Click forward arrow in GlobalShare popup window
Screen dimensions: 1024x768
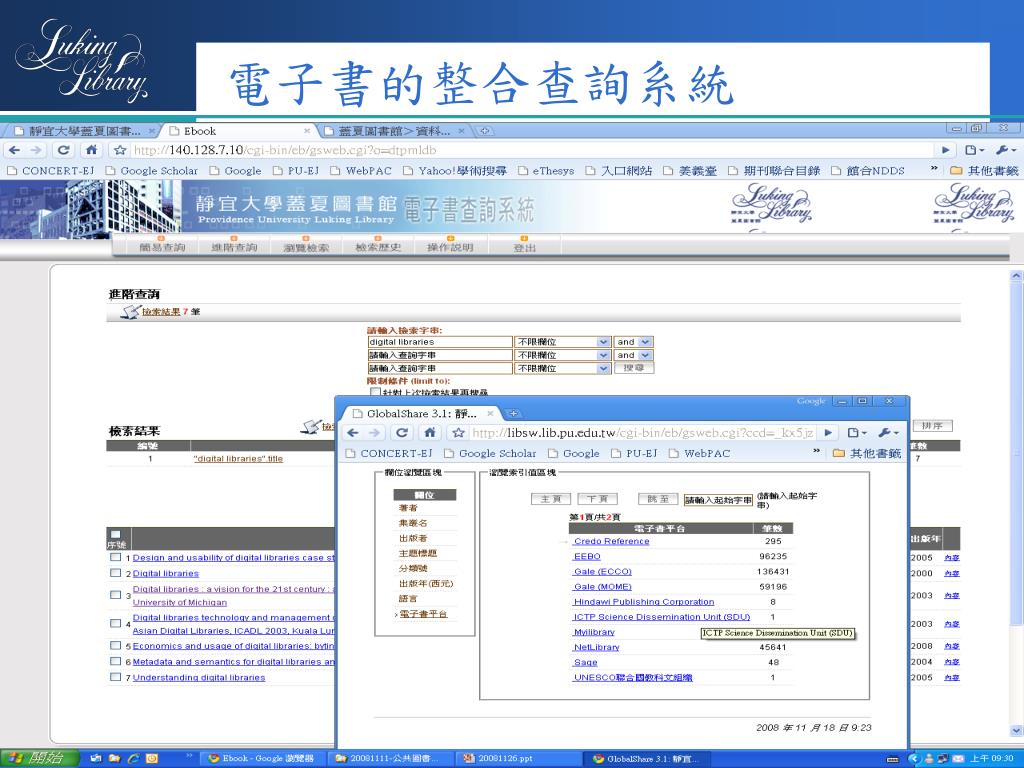(x=374, y=432)
